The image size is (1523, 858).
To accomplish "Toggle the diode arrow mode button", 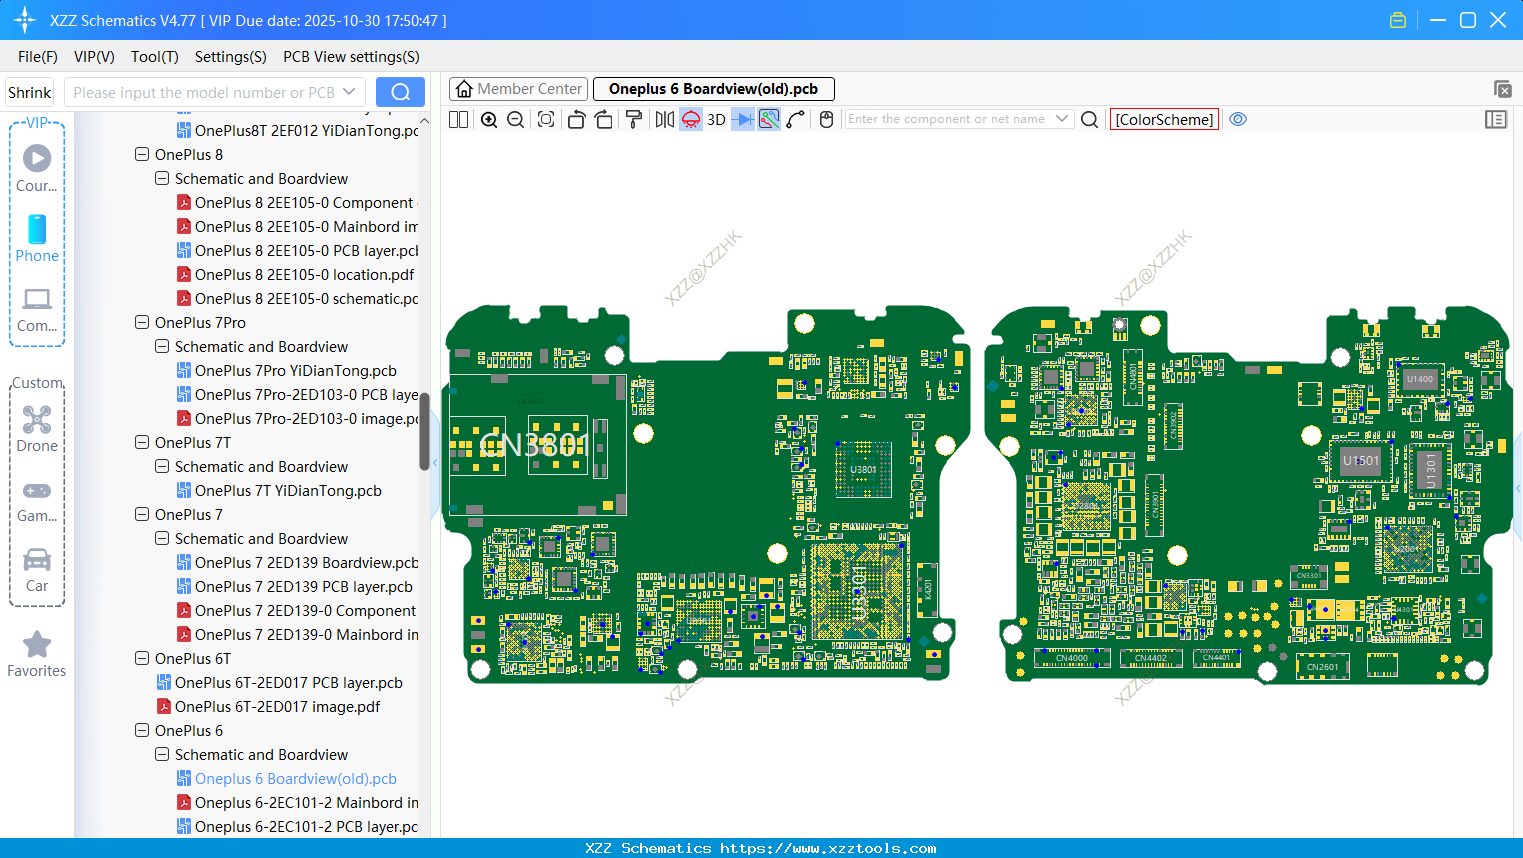I will pyautogui.click(x=742, y=120).
